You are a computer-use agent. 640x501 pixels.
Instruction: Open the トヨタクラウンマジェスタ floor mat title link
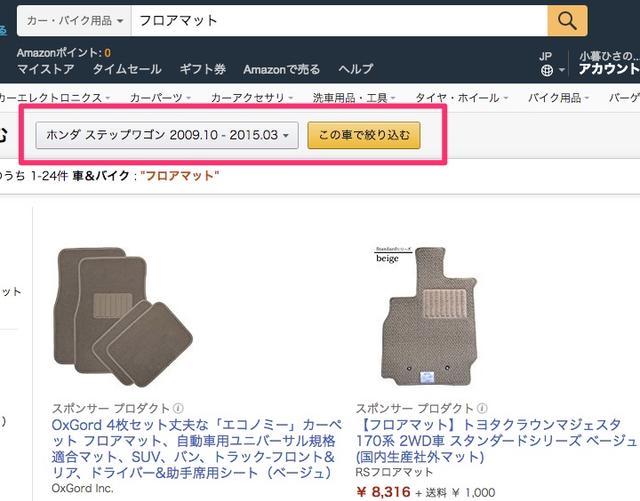pos(496,441)
